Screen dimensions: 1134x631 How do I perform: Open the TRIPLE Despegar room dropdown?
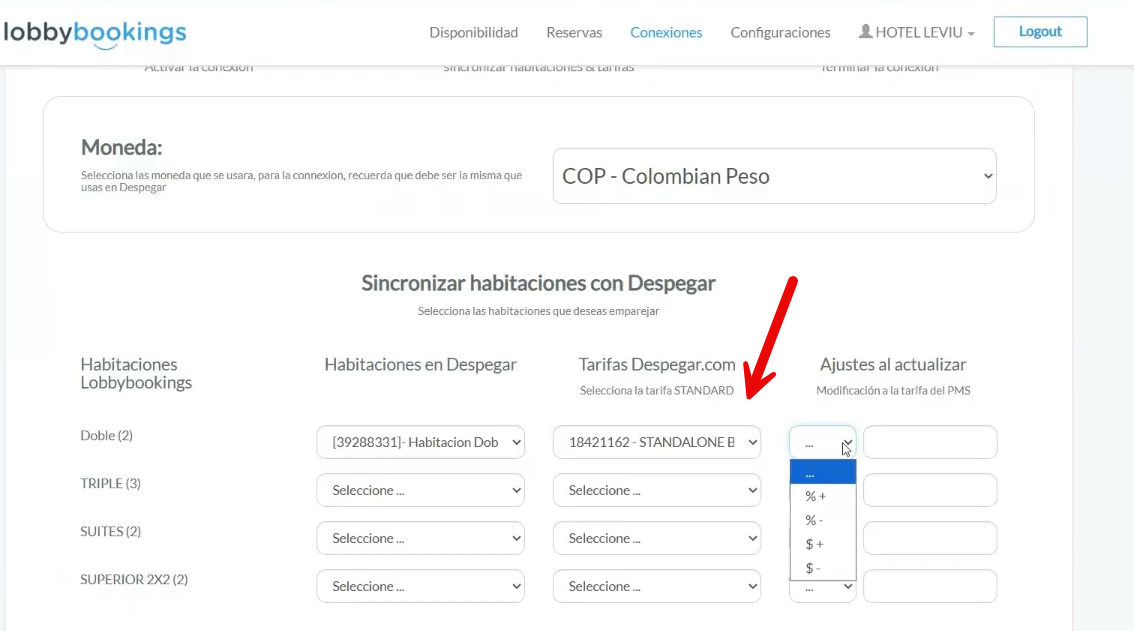[x=420, y=490]
